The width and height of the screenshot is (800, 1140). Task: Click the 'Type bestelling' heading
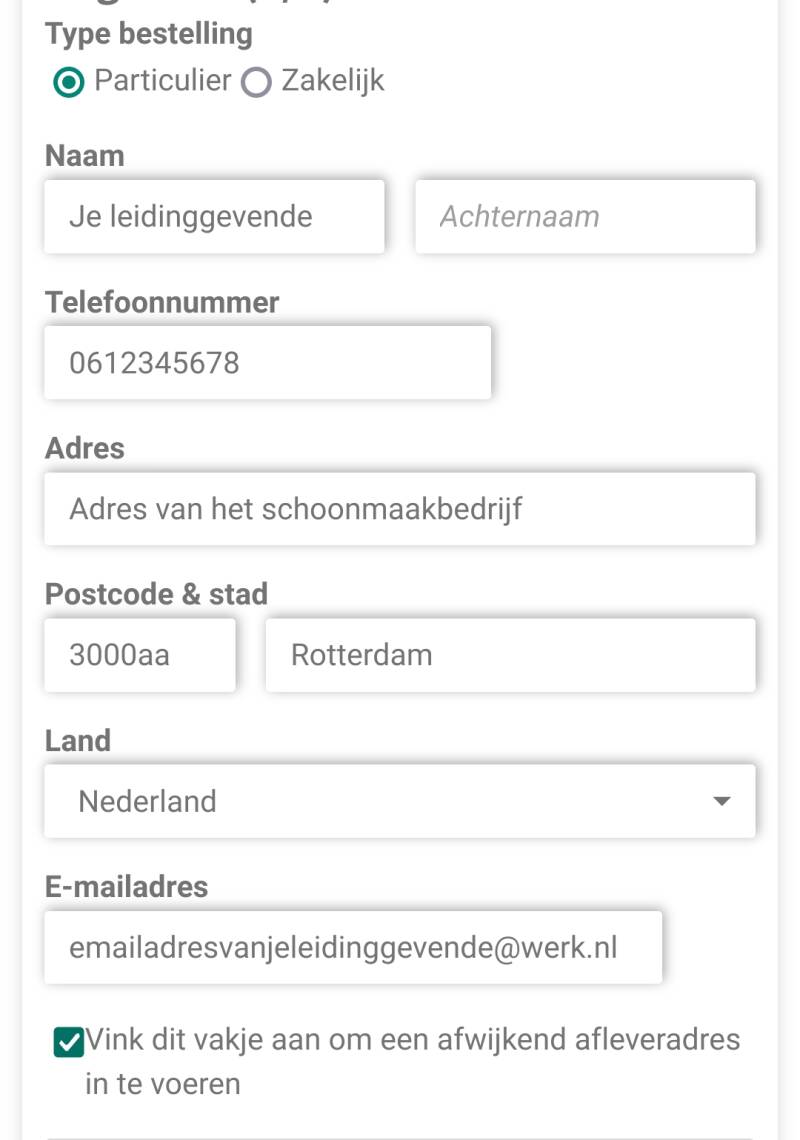(x=149, y=34)
